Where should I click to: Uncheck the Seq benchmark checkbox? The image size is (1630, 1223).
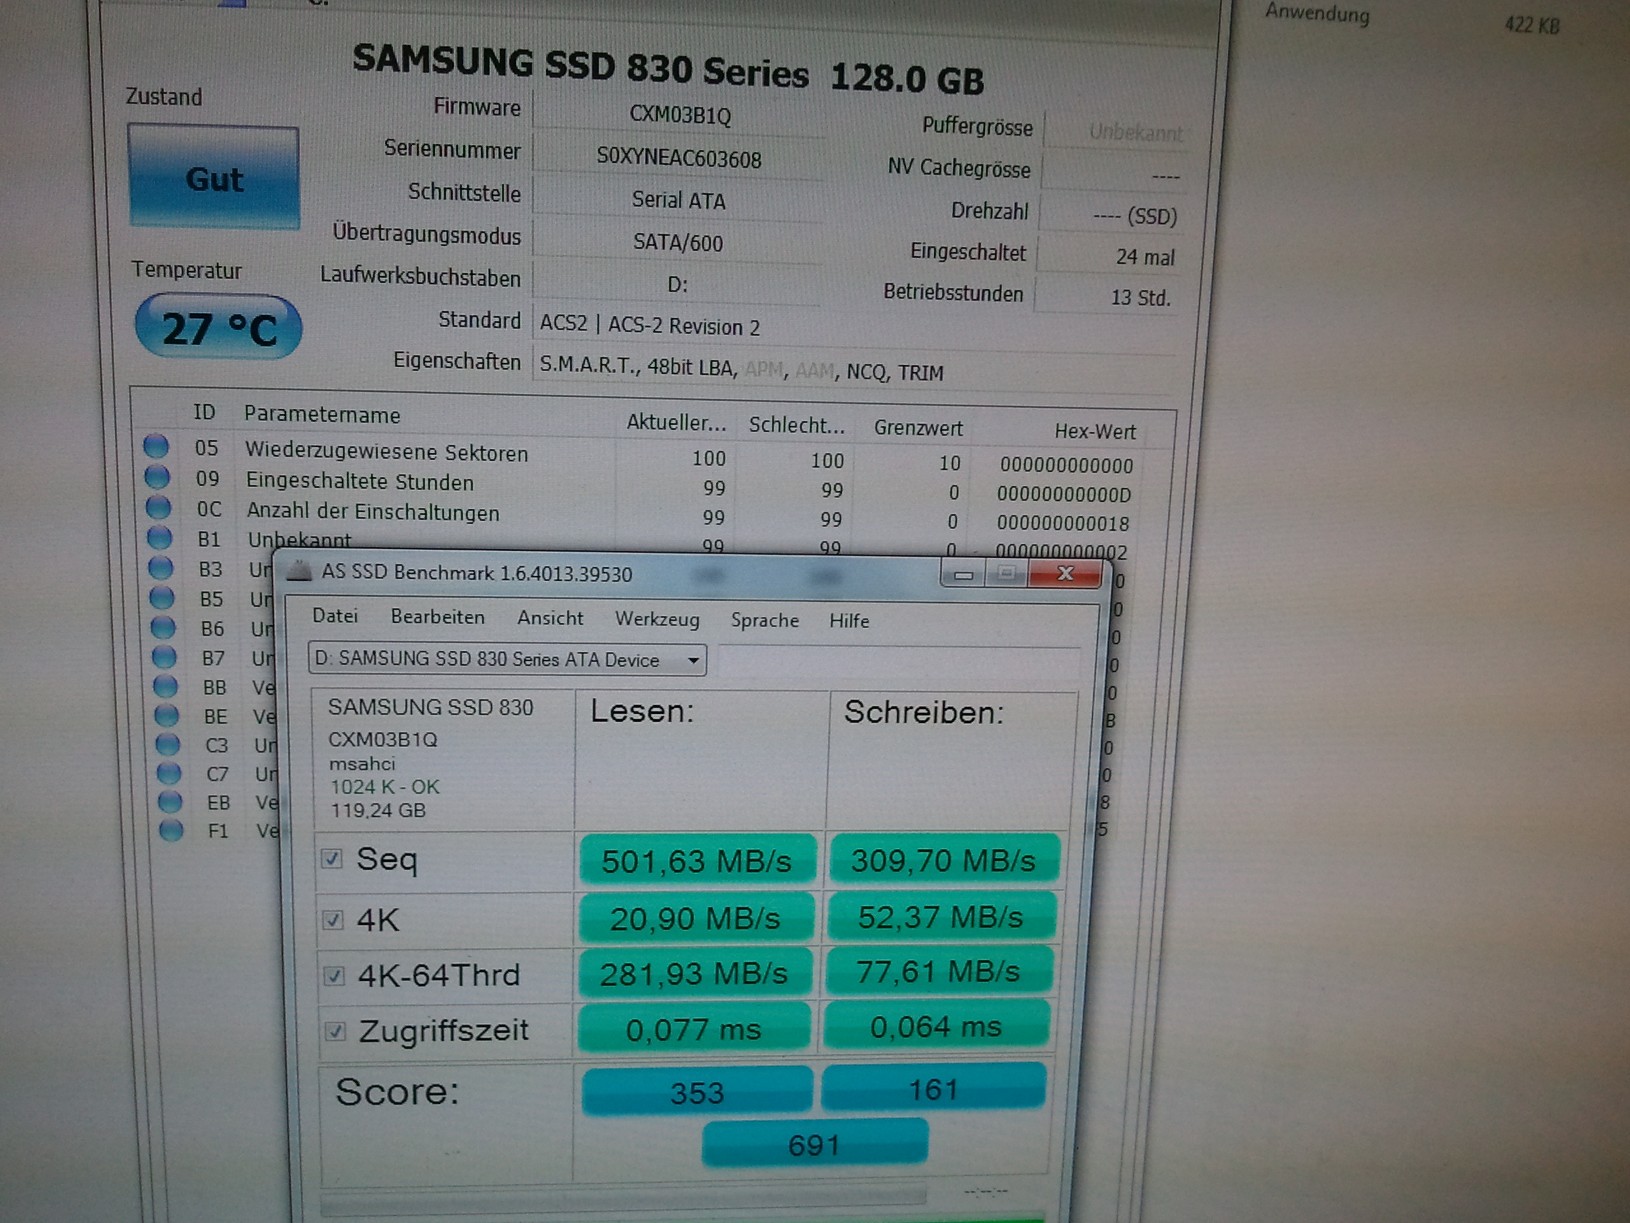coord(332,859)
